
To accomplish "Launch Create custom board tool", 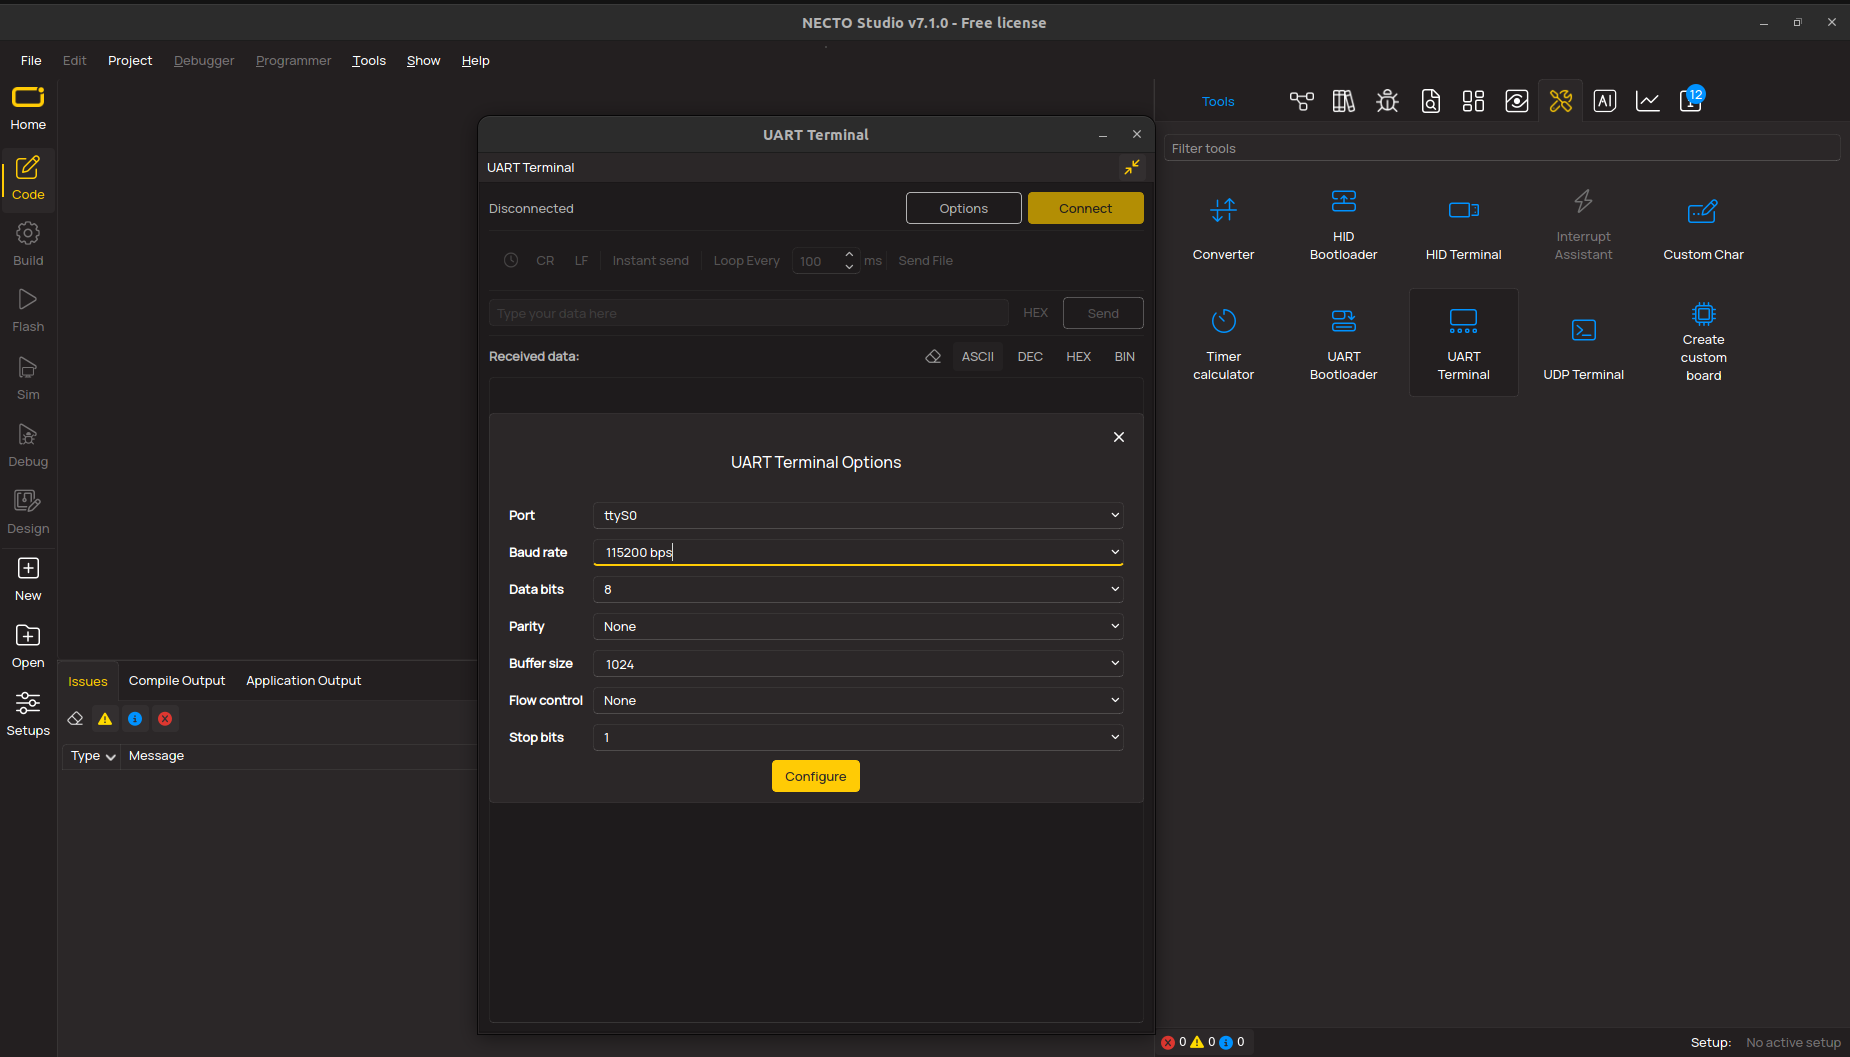I will [x=1703, y=342].
